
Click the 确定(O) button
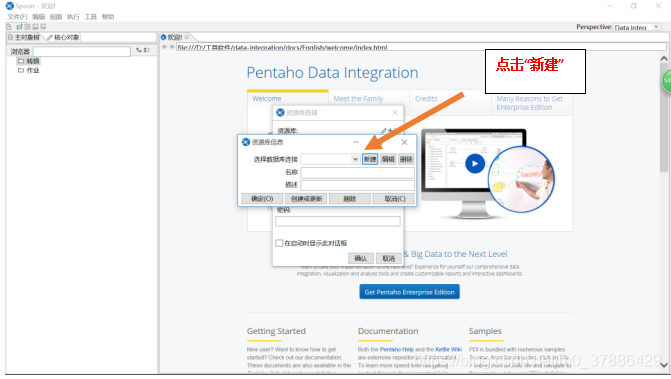pyautogui.click(x=262, y=198)
